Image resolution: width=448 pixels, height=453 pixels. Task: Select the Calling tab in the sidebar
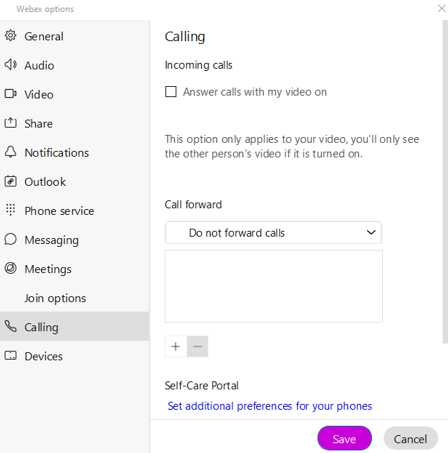pos(74,326)
